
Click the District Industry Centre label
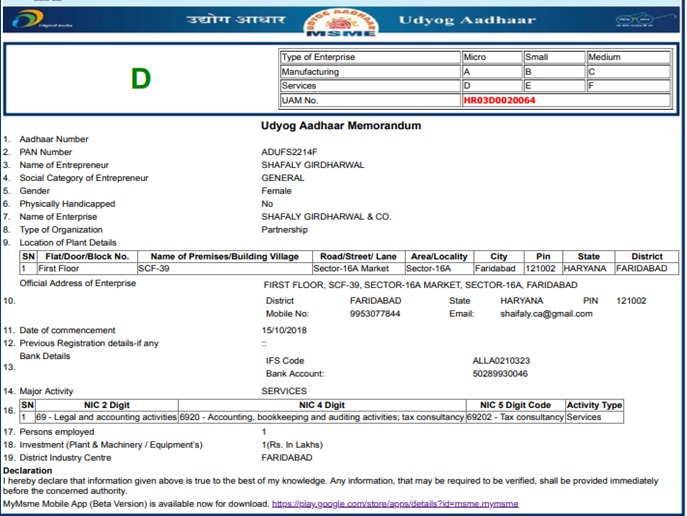click(x=65, y=458)
